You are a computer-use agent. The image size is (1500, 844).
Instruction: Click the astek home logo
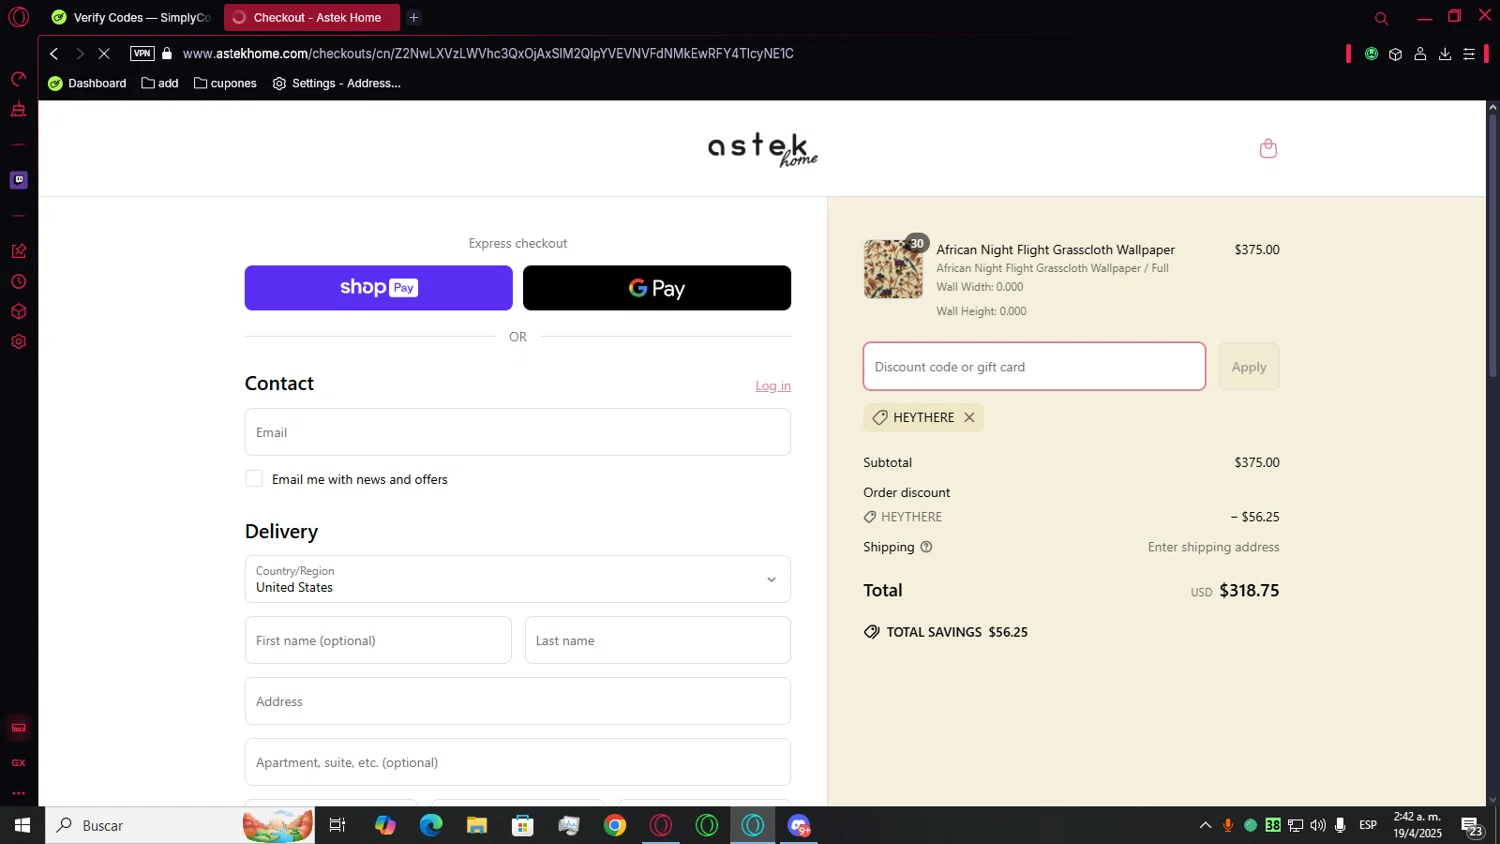pyautogui.click(x=763, y=149)
